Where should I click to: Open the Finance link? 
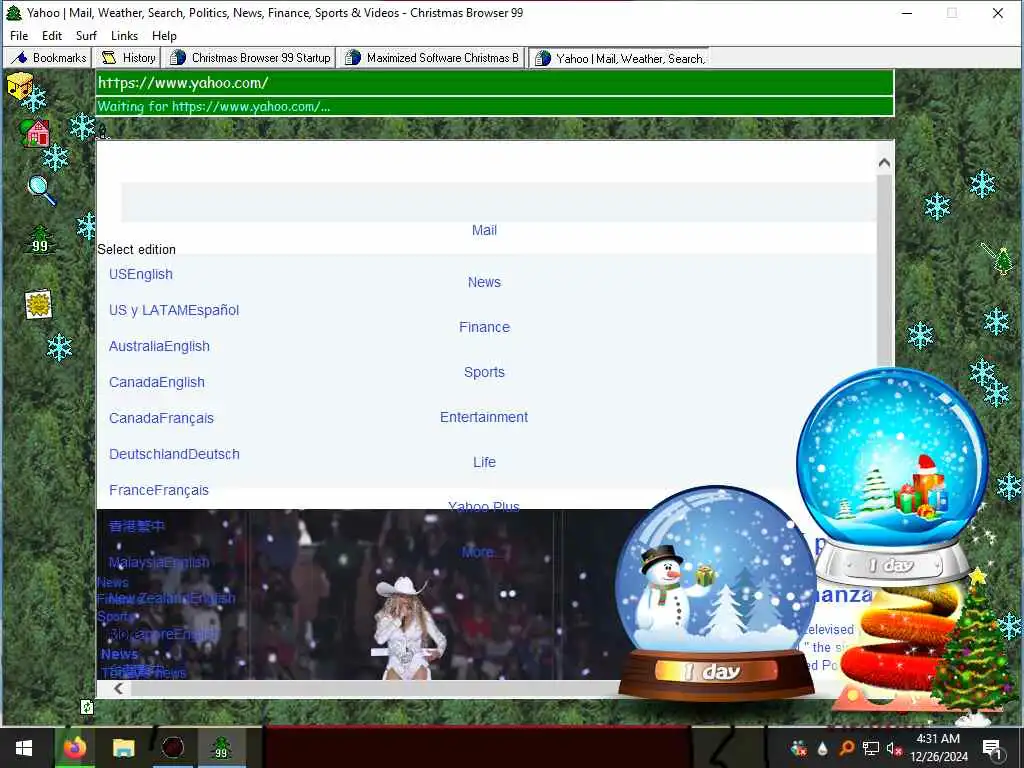484,327
